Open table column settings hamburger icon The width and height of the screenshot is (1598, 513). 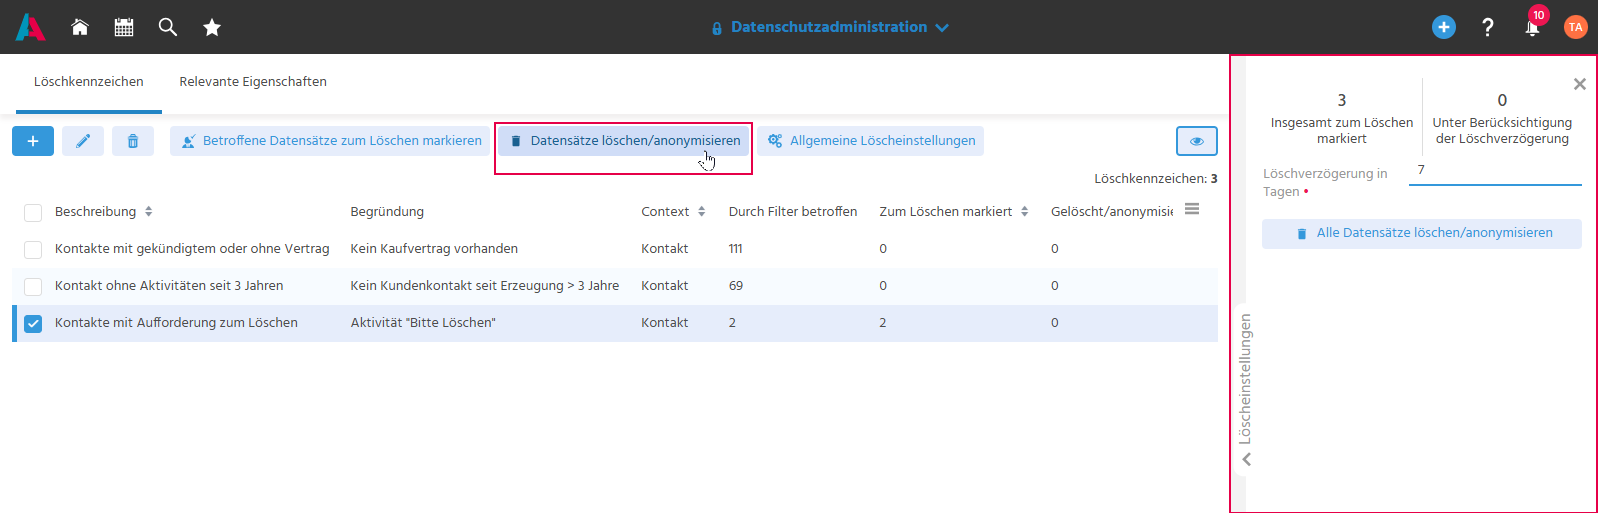tap(1192, 209)
